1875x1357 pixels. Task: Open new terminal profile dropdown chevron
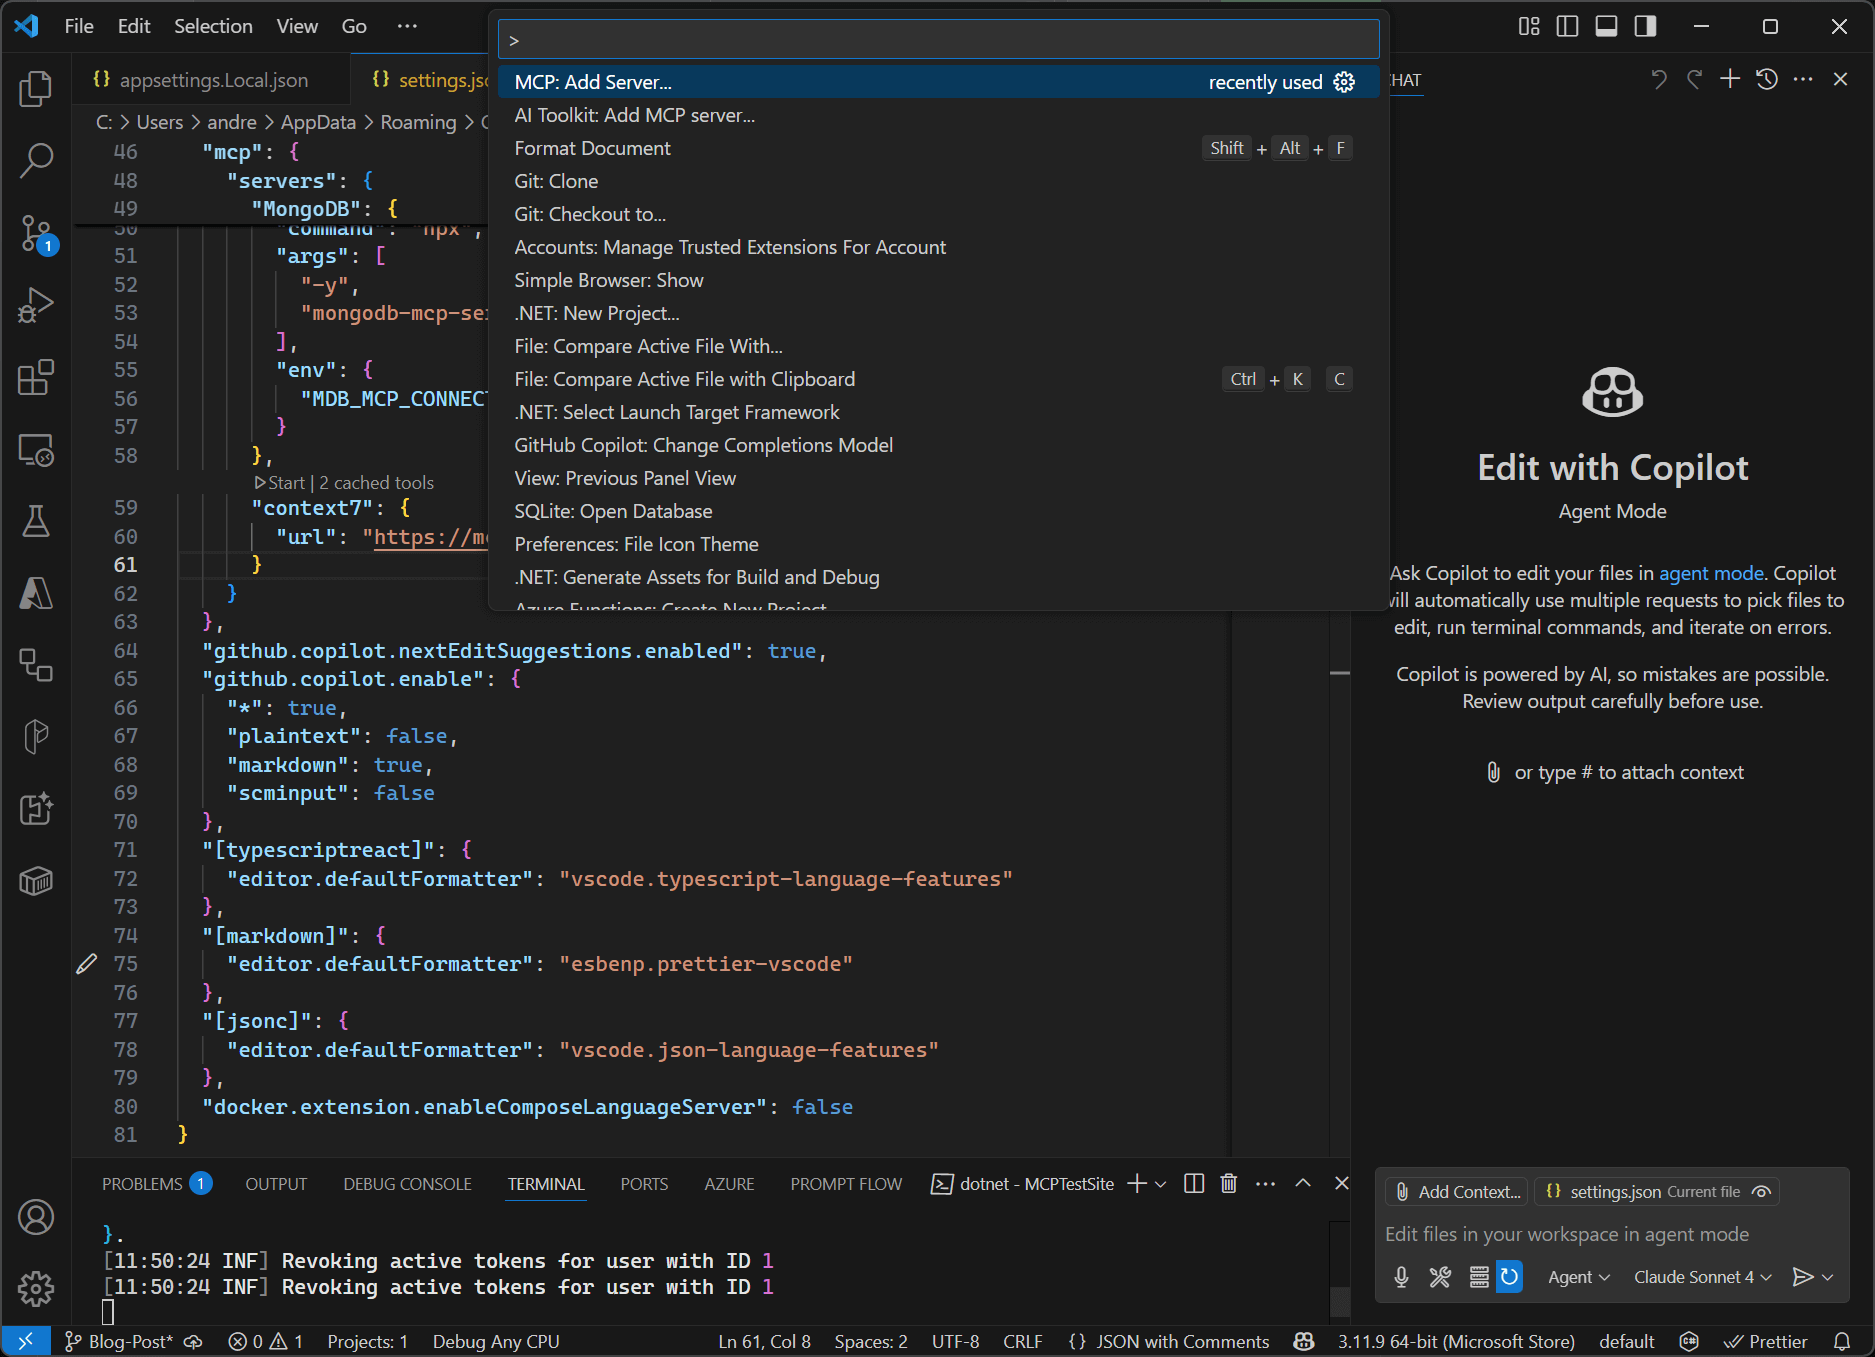point(1160,1184)
